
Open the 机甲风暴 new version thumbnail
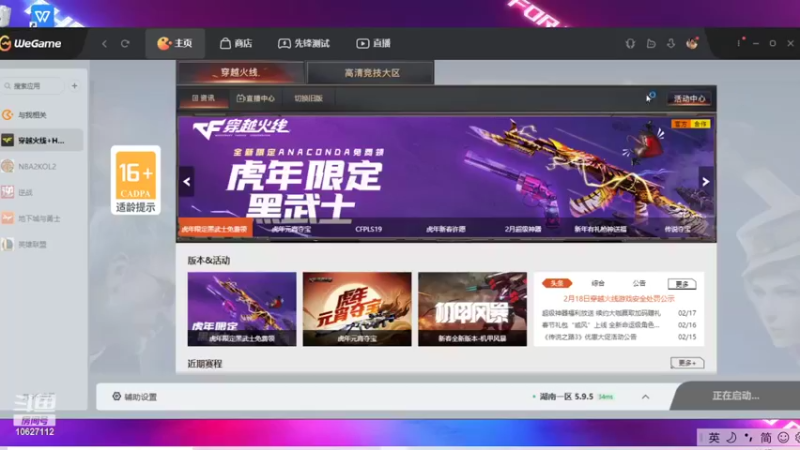pos(472,309)
